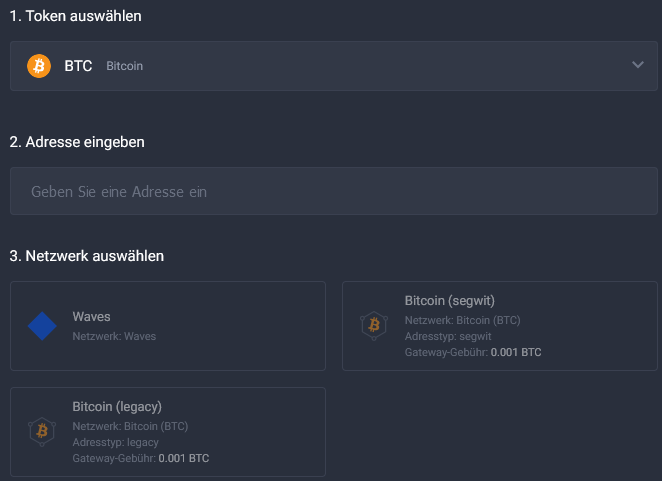Expand the token dropdown chevron

tap(638, 65)
